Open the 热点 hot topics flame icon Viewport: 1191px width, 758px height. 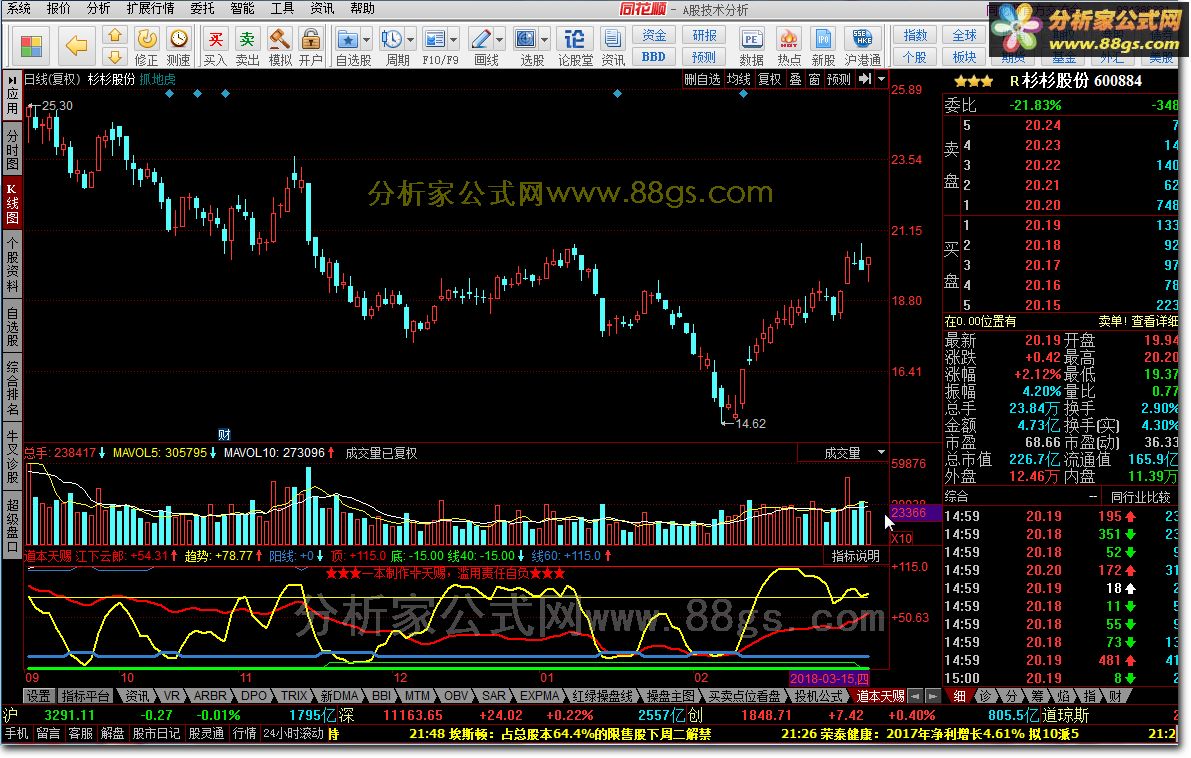click(x=789, y=46)
